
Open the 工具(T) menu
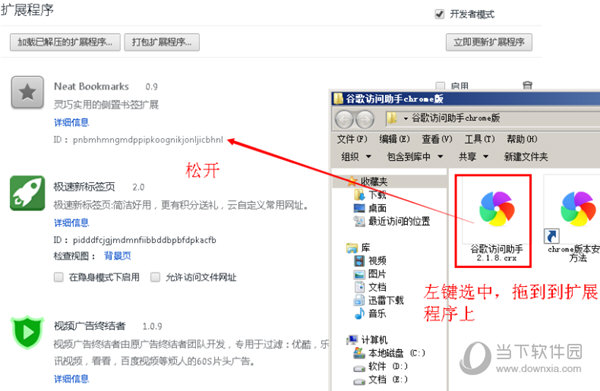[480, 139]
